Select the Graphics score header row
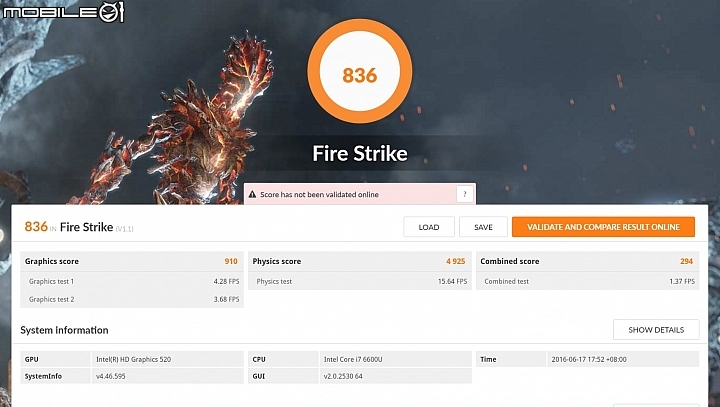This screenshot has height=407, width=720. click(132, 261)
